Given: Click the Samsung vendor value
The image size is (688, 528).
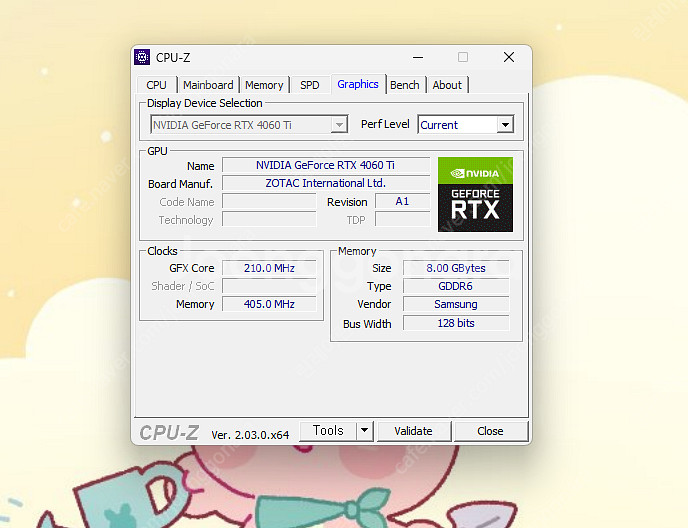Looking at the screenshot, I should point(456,304).
